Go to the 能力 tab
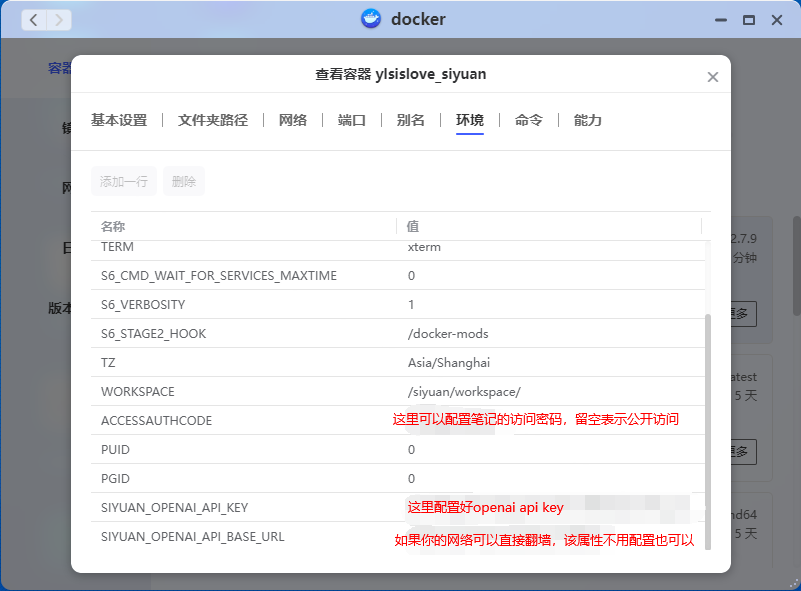The height and width of the screenshot is (591, 801). click(x=588, y=120)
